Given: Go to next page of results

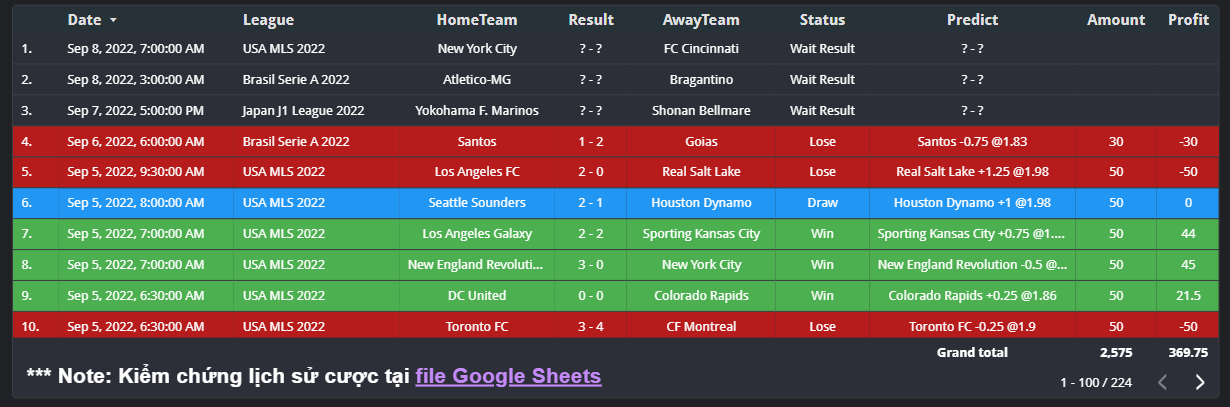Looking at the screenshot, I should click(x=1200, y=382).
